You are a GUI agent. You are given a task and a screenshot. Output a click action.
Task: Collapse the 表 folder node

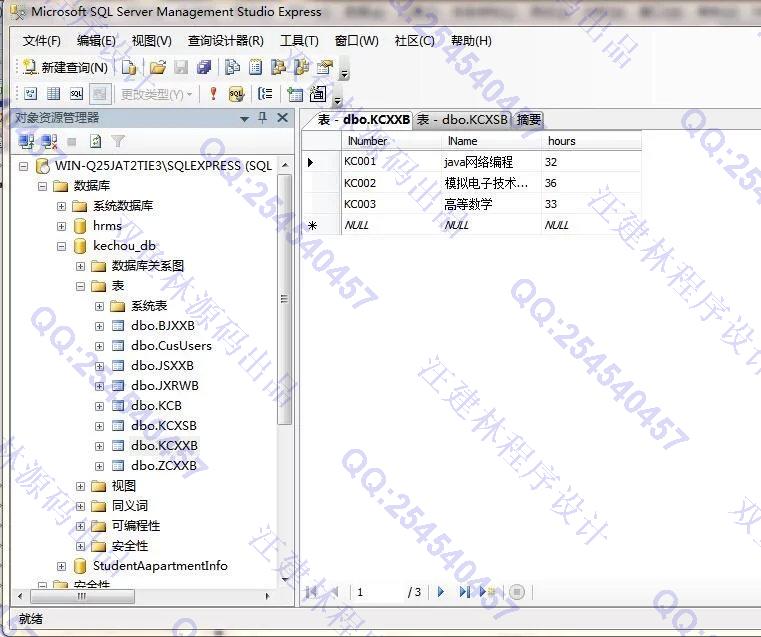80,286
